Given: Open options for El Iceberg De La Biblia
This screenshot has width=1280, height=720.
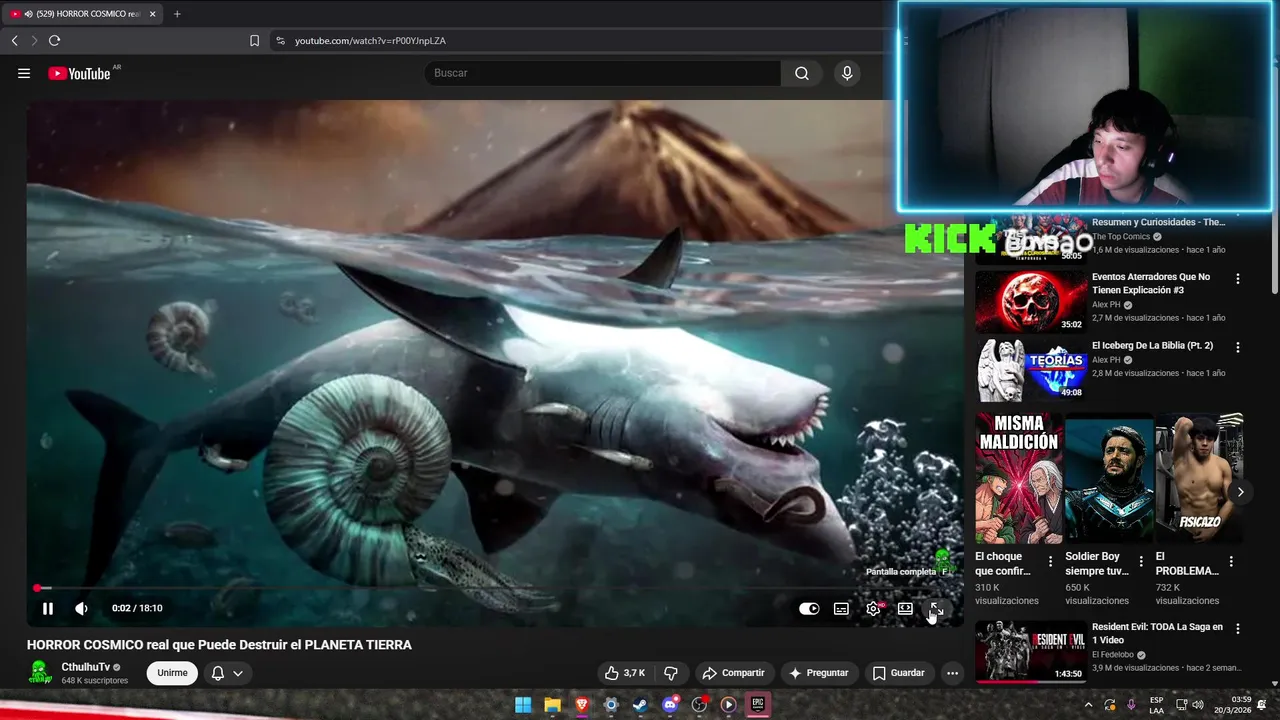Looking at the screenshot, I should 1238,347.
